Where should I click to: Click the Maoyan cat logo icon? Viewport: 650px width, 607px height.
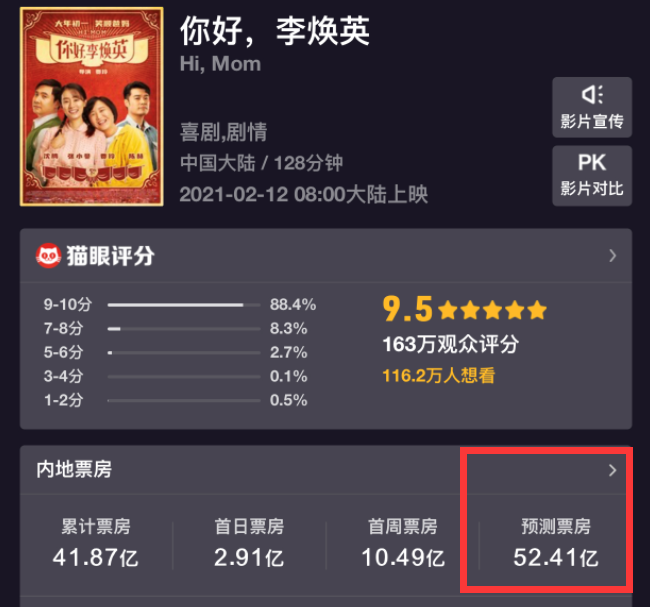[48, 255]
